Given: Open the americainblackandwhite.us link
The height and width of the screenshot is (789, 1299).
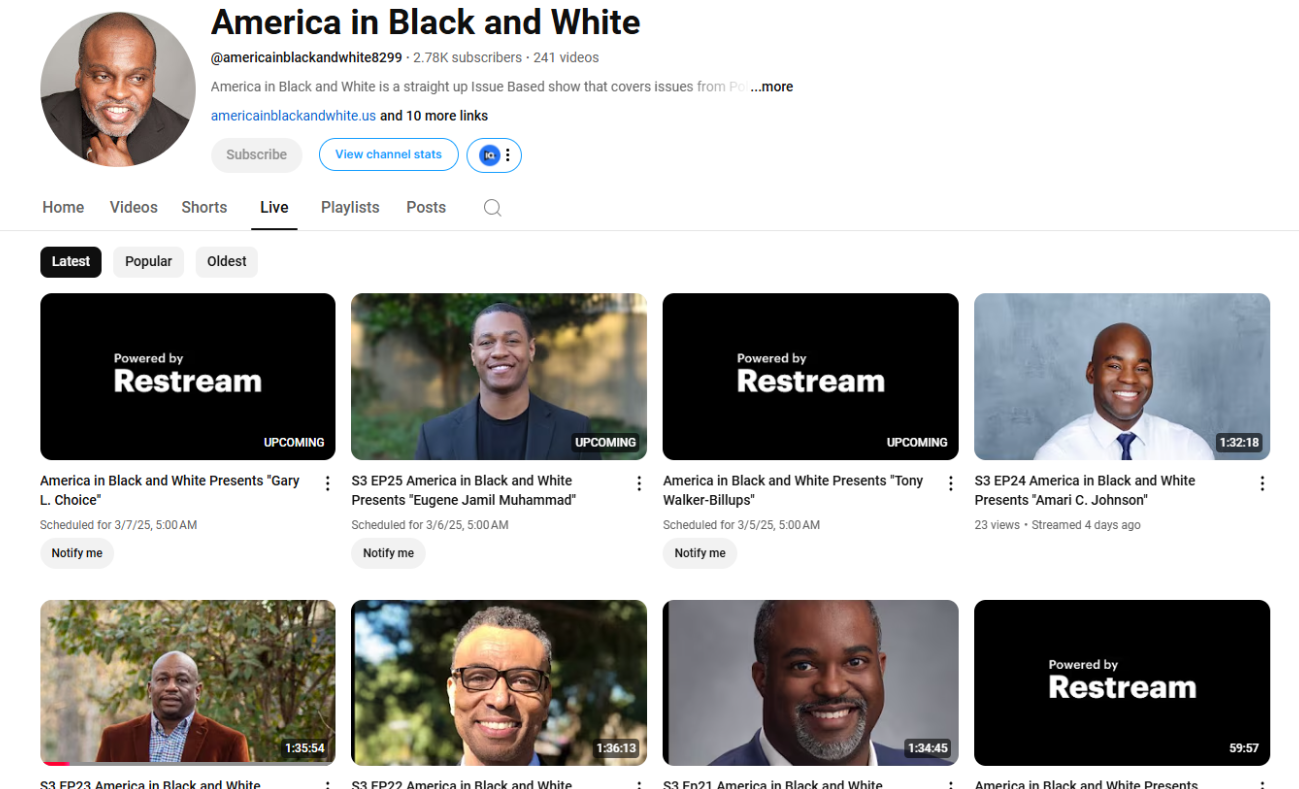Looking at the screenshot, I should 293,116.
